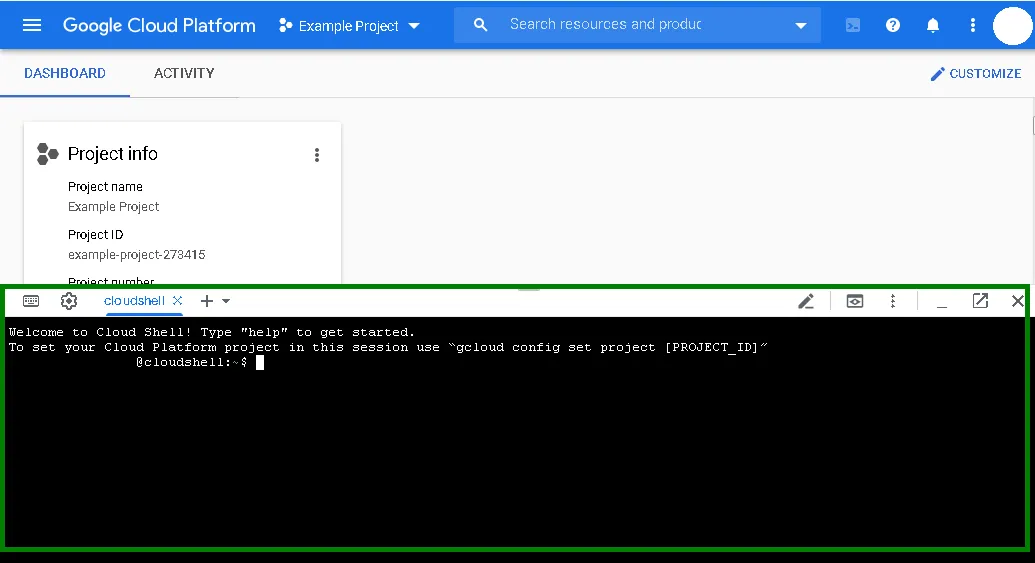The image size is (1035, 563).
Task: Open Cloud Shell web preview icon
Action: (x=855, y=301)
